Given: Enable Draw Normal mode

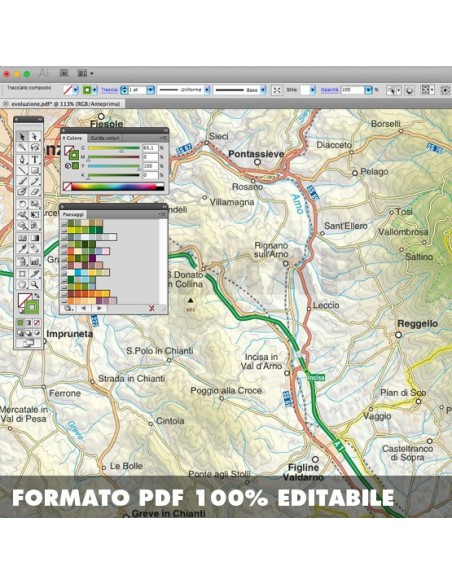Looking at the screenshot, I should (x=20, y=333).
